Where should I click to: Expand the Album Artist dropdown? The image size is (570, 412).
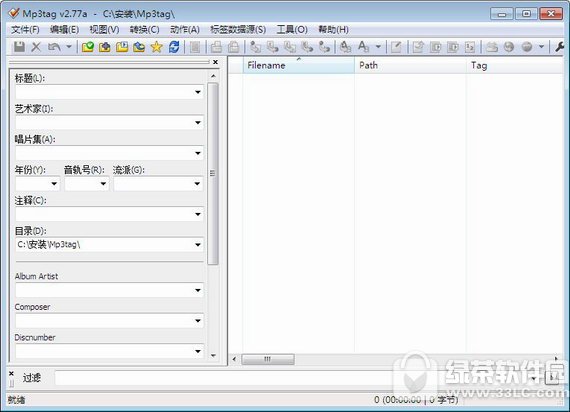pos(198,290)
